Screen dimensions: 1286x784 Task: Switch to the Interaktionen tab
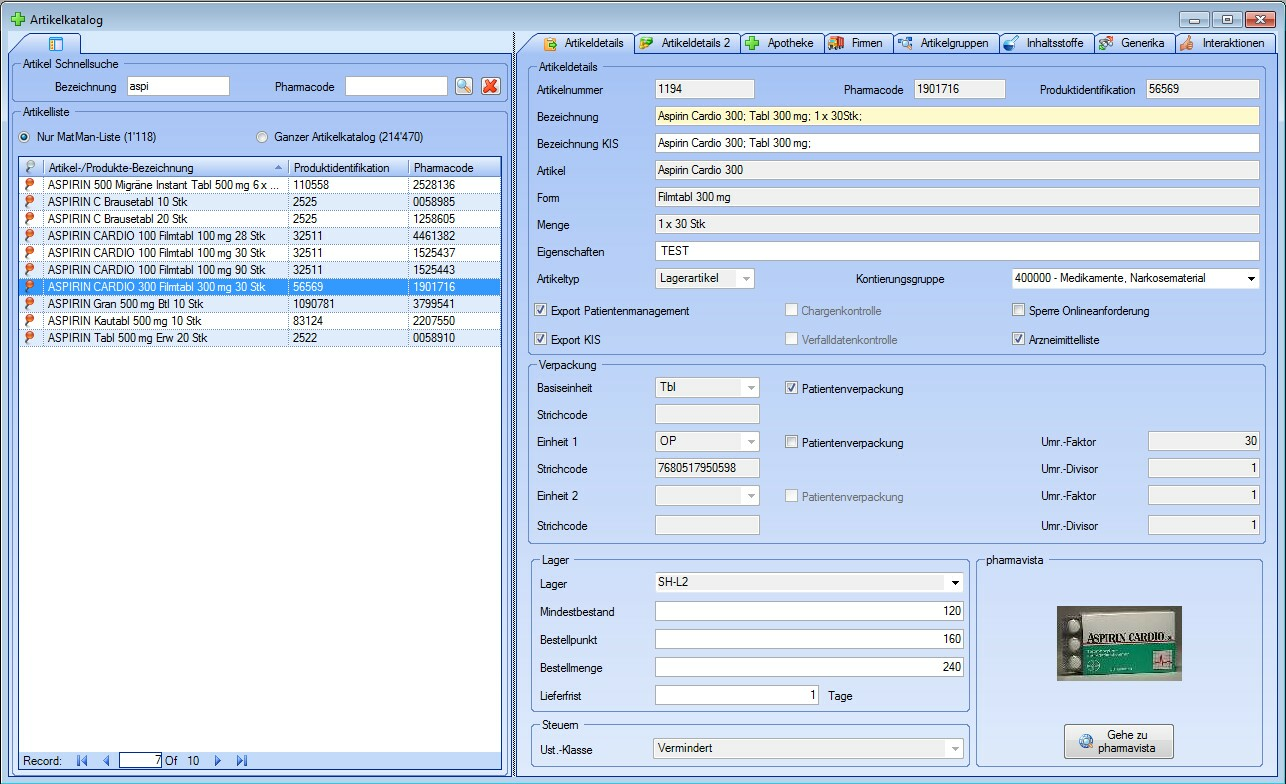(1224, 43)
